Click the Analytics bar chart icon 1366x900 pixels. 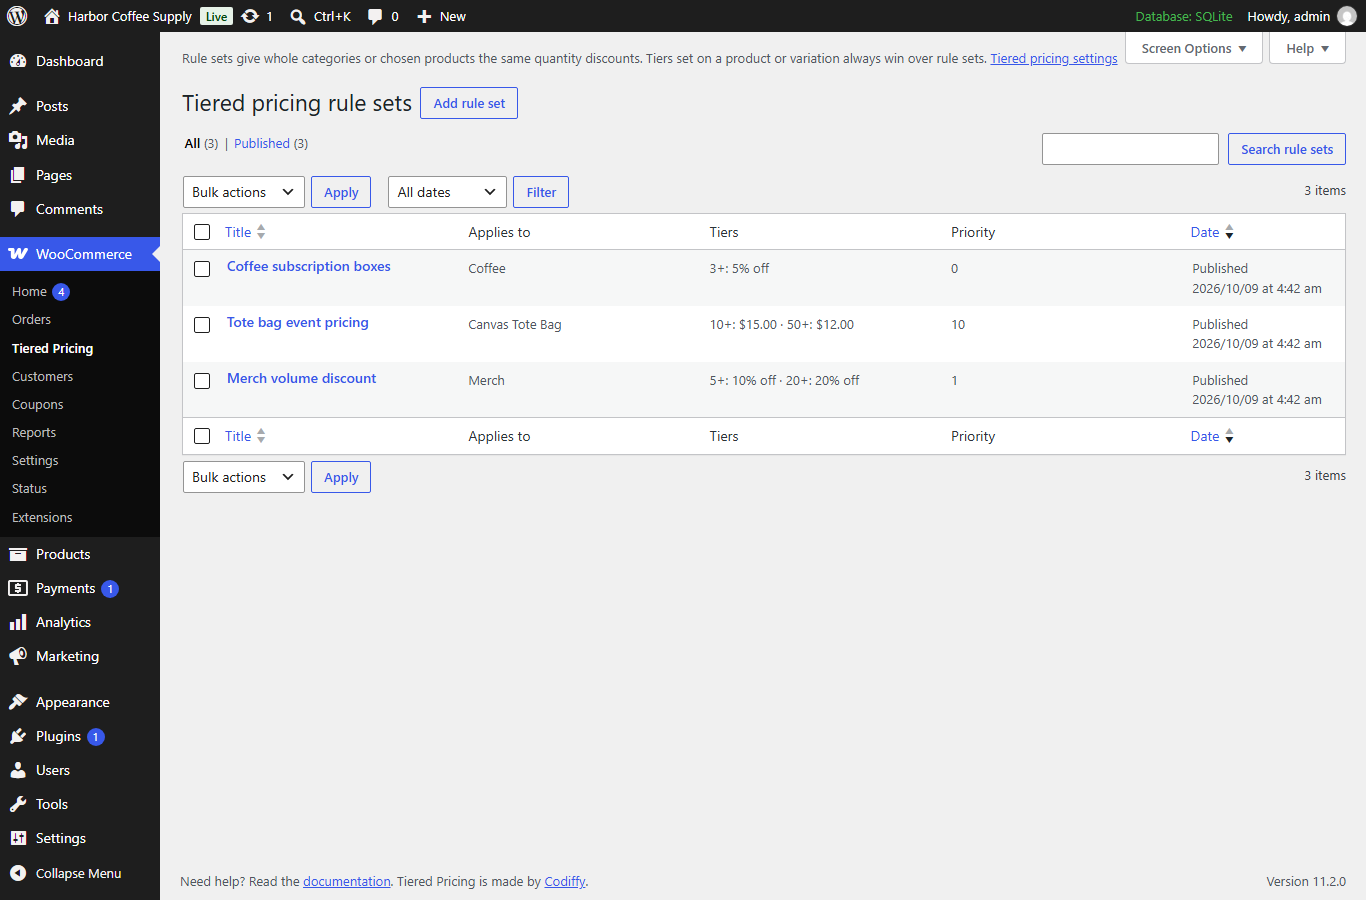[18, 622]
